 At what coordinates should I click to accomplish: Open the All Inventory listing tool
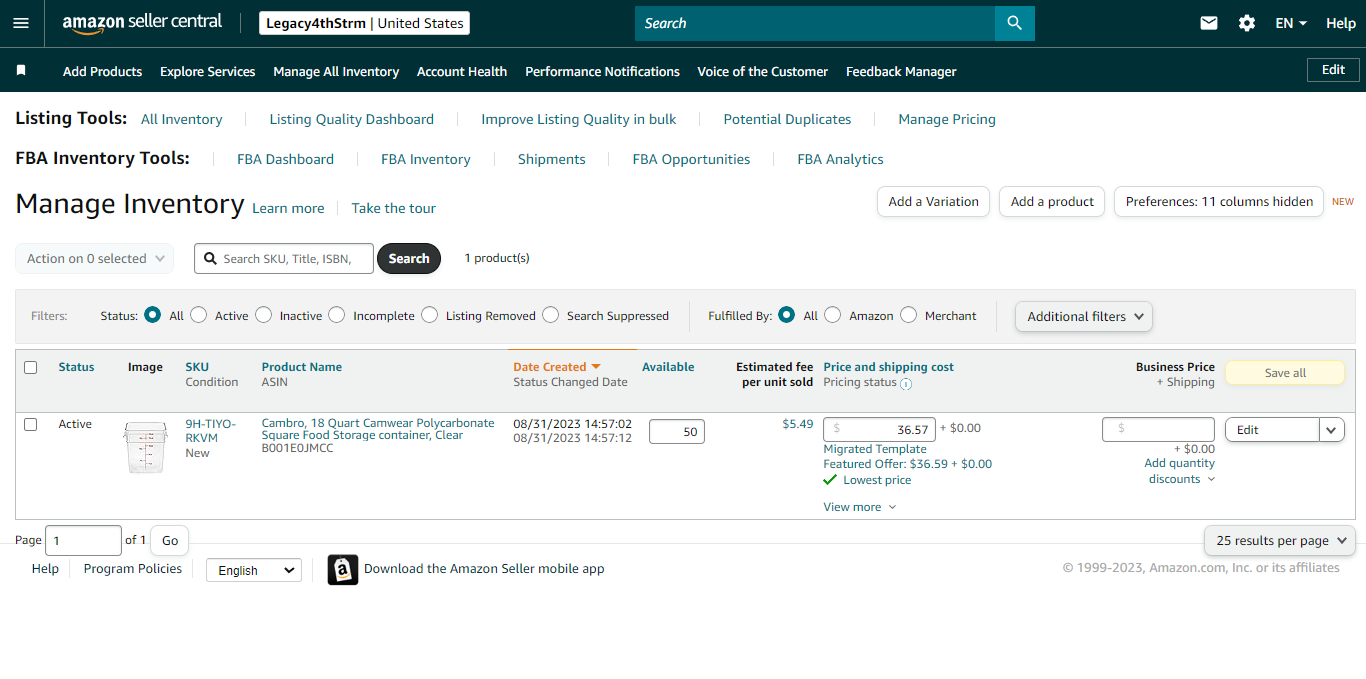(181, 119)
